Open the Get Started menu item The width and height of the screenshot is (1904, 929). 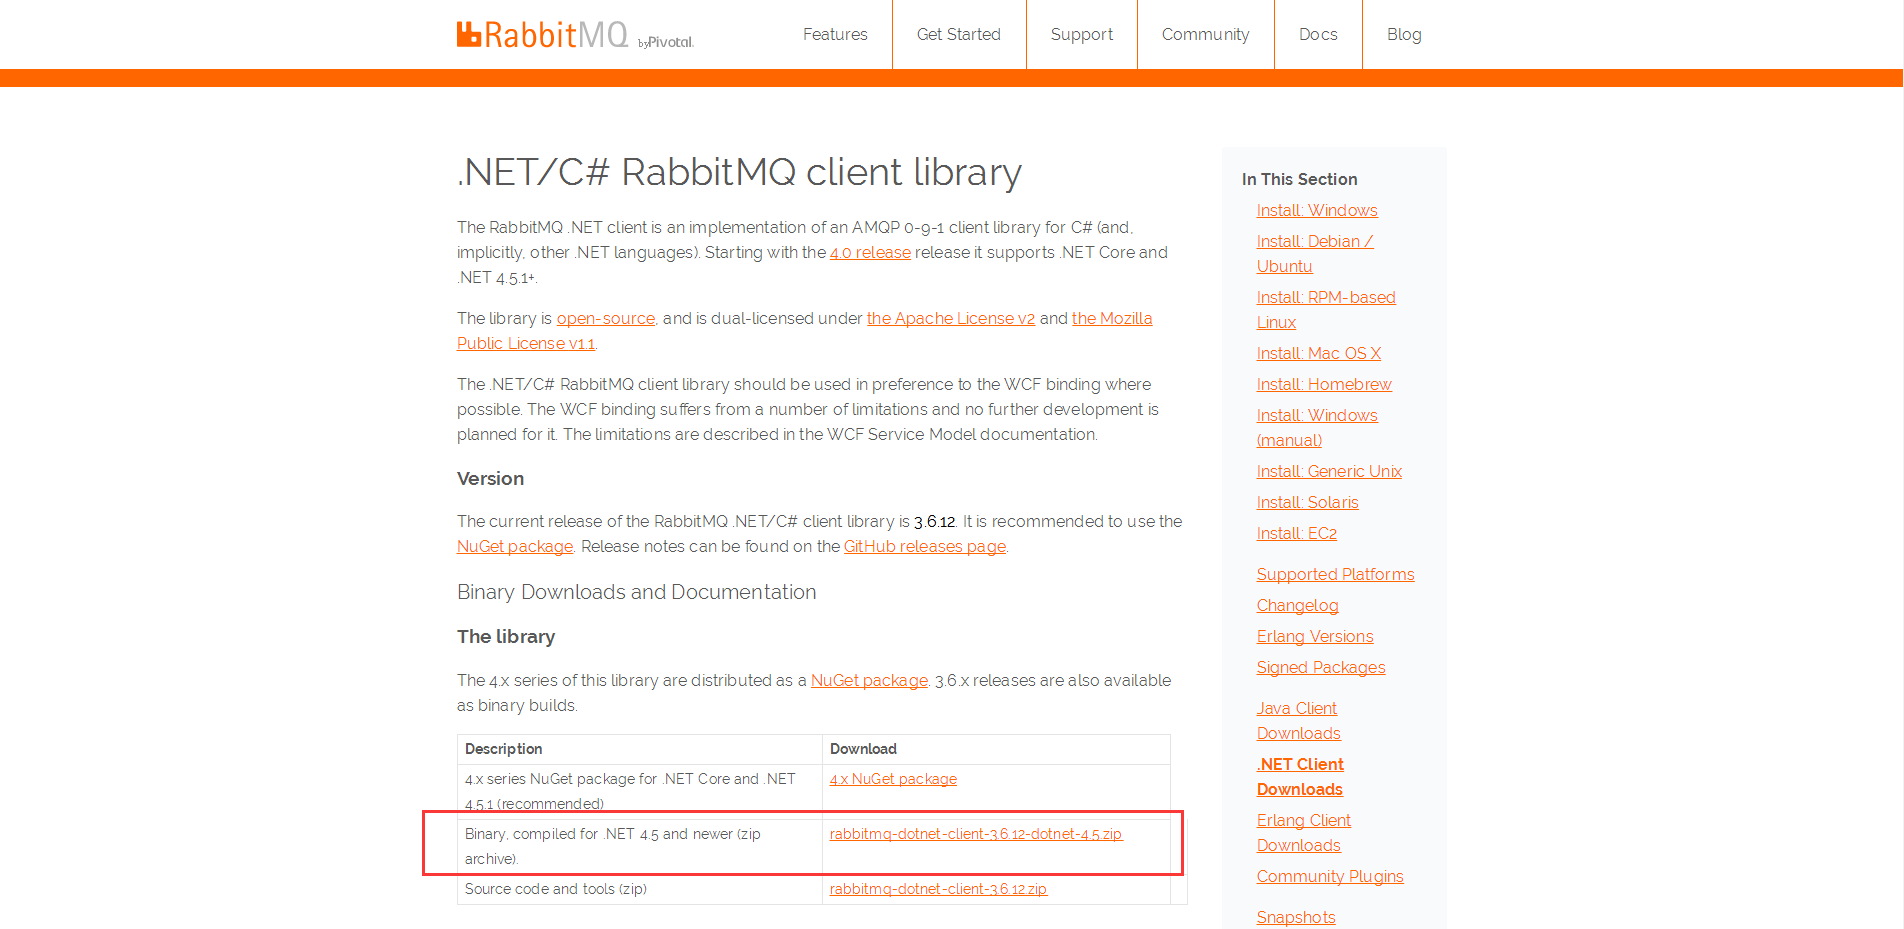(959, 34)
